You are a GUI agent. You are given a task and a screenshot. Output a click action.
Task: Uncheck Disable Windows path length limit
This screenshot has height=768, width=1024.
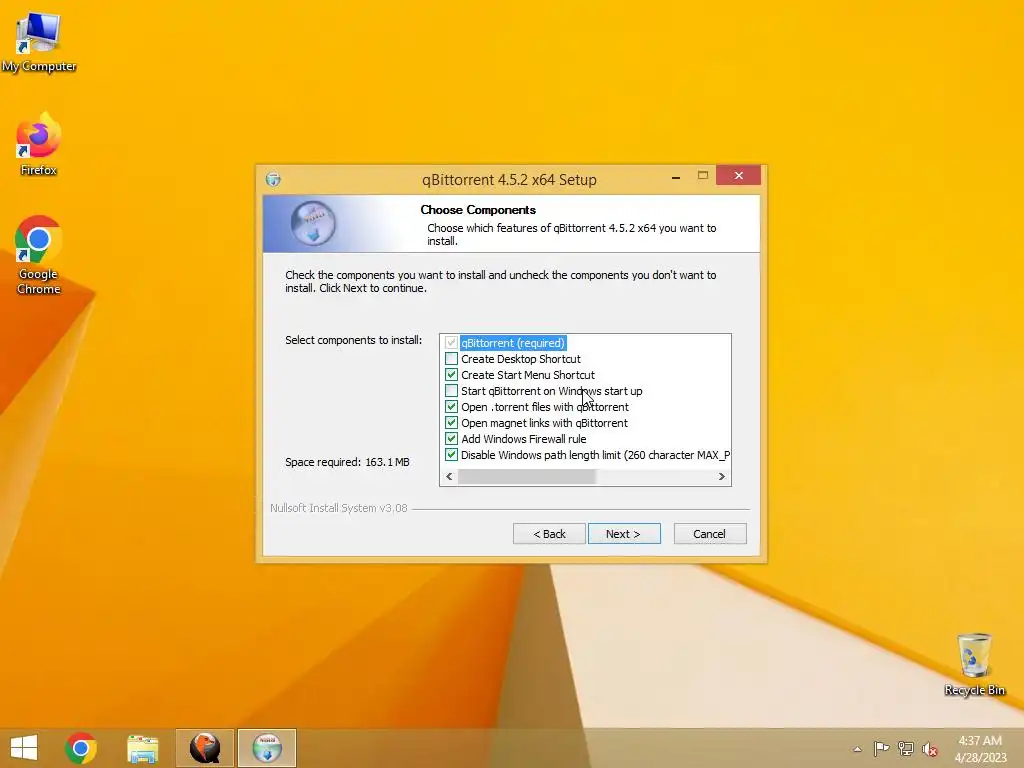pos(451,455)
